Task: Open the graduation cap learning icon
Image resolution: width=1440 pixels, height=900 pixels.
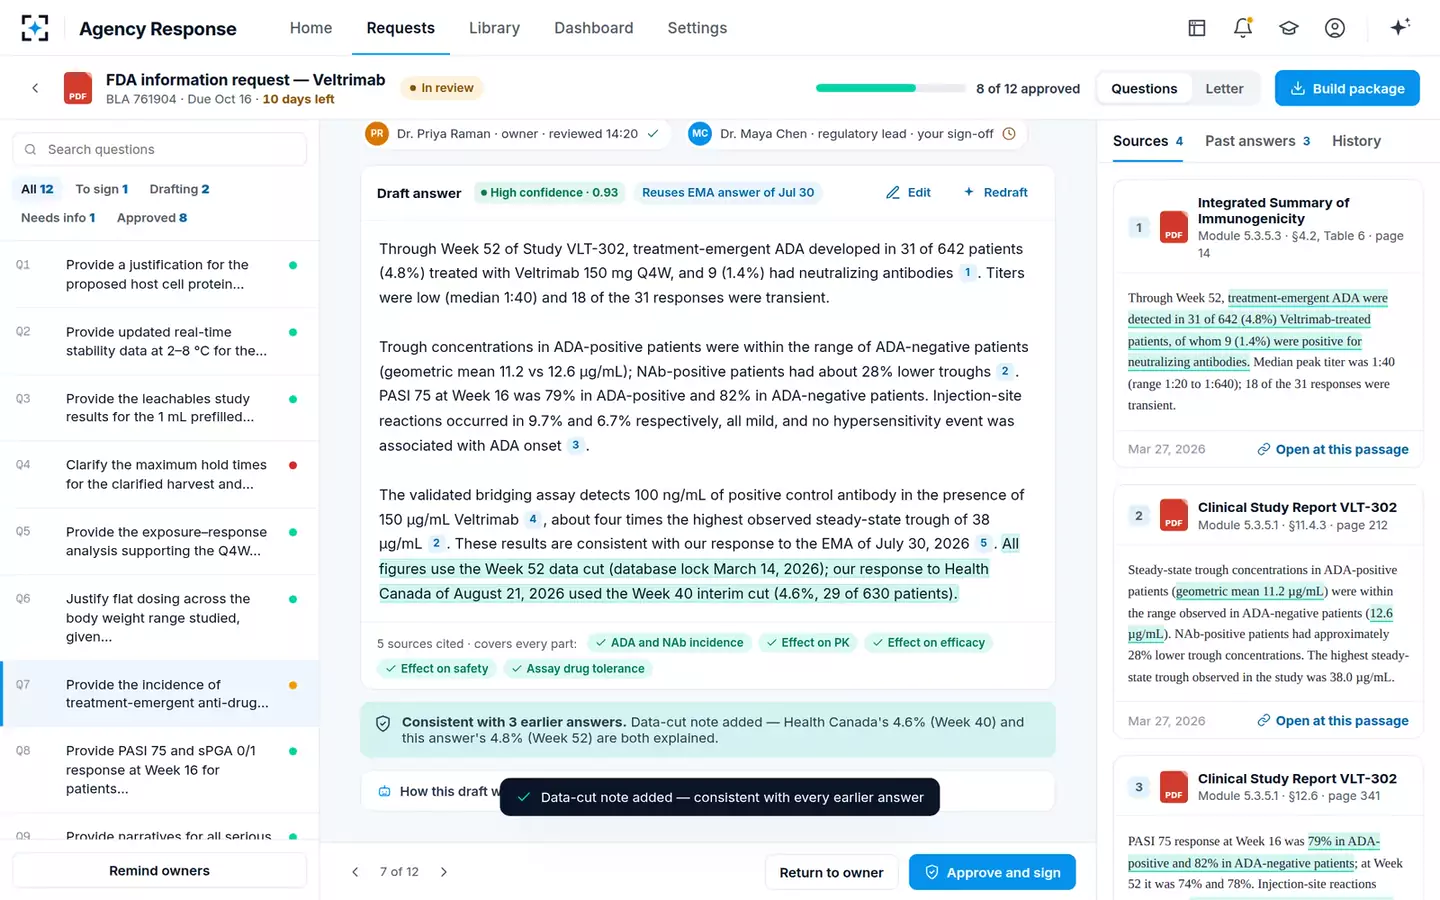Action: [x=1289, y=28]
